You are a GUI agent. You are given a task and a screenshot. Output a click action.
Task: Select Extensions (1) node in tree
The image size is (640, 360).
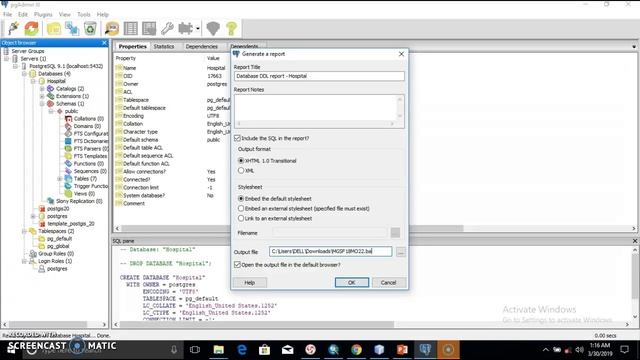72,96
